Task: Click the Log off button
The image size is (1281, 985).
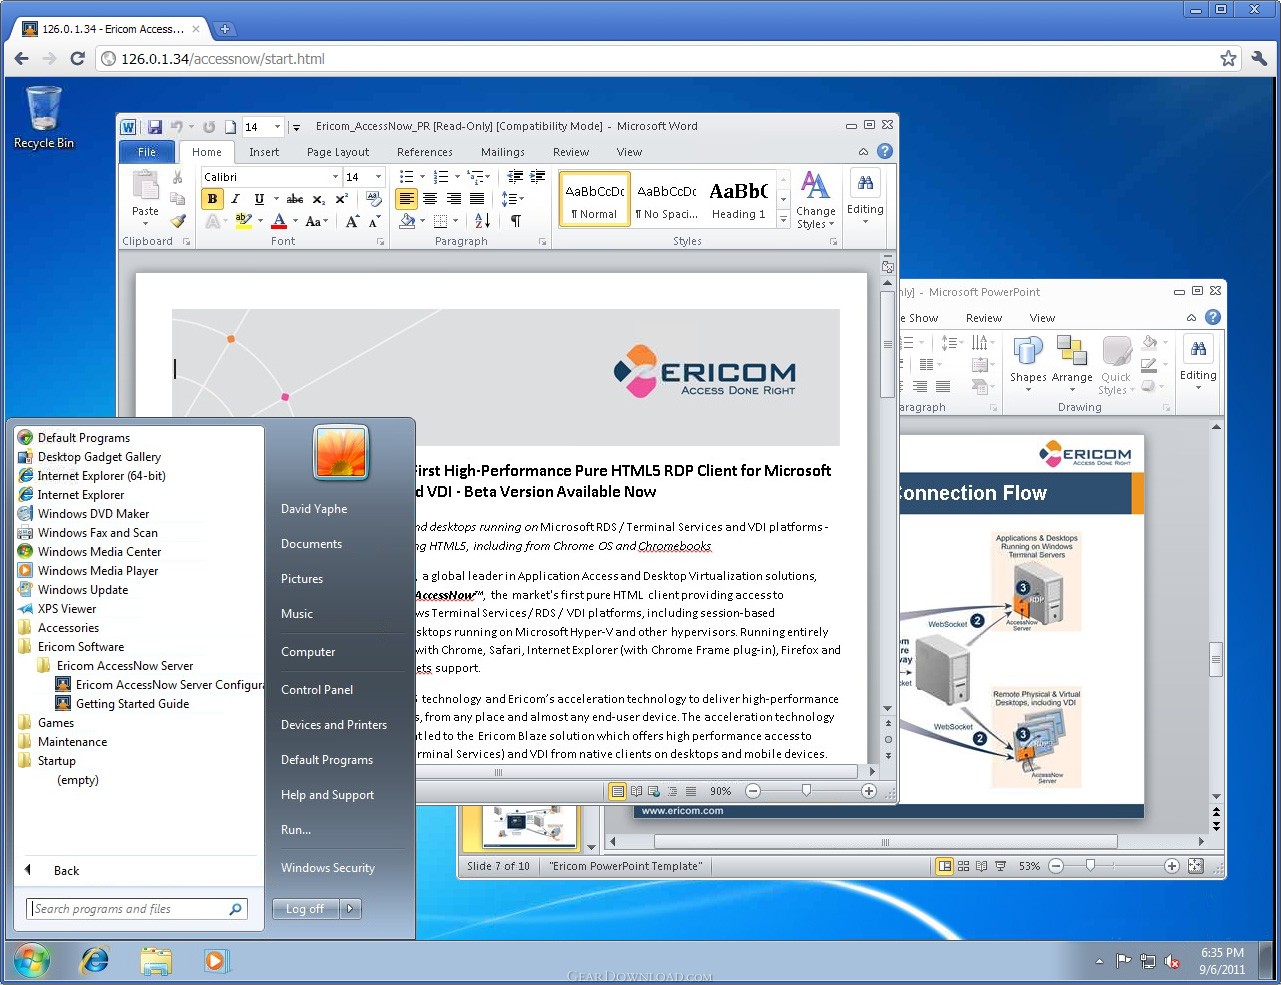Action: 305,909
